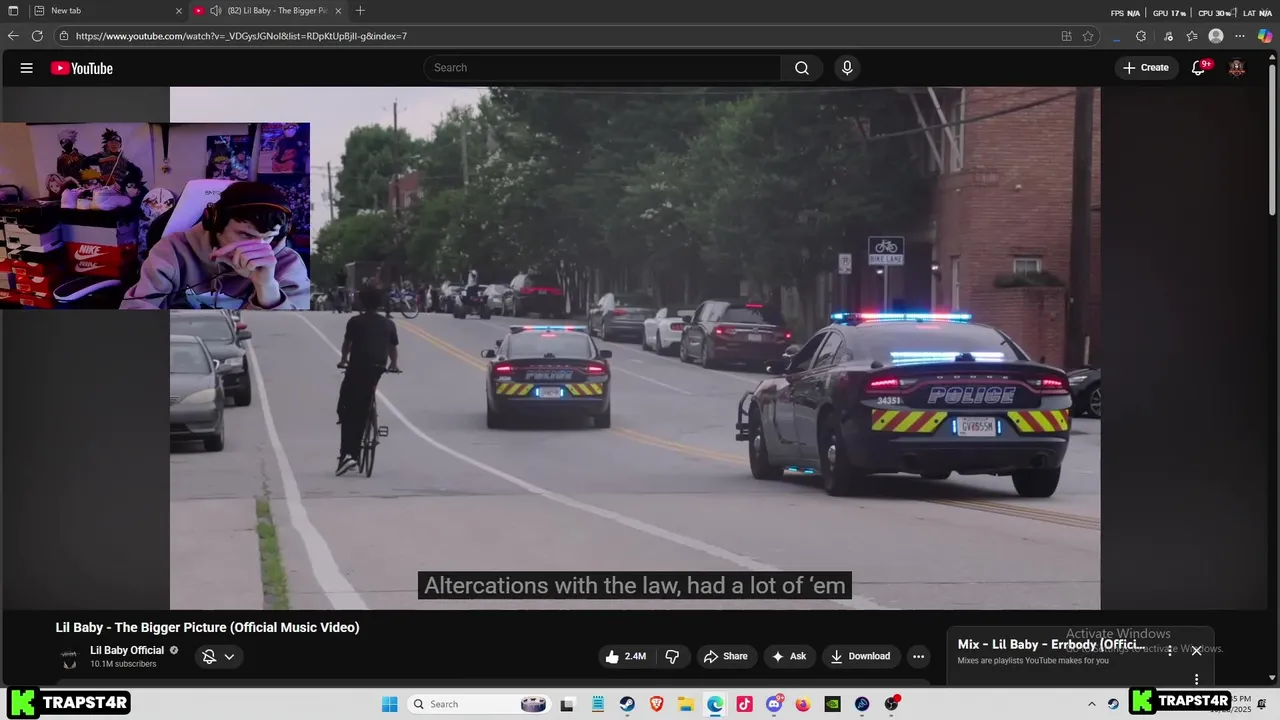Click the Create button
Image resolution: width=1280 pixels, height=720 pixels.
coord(1146,68)
